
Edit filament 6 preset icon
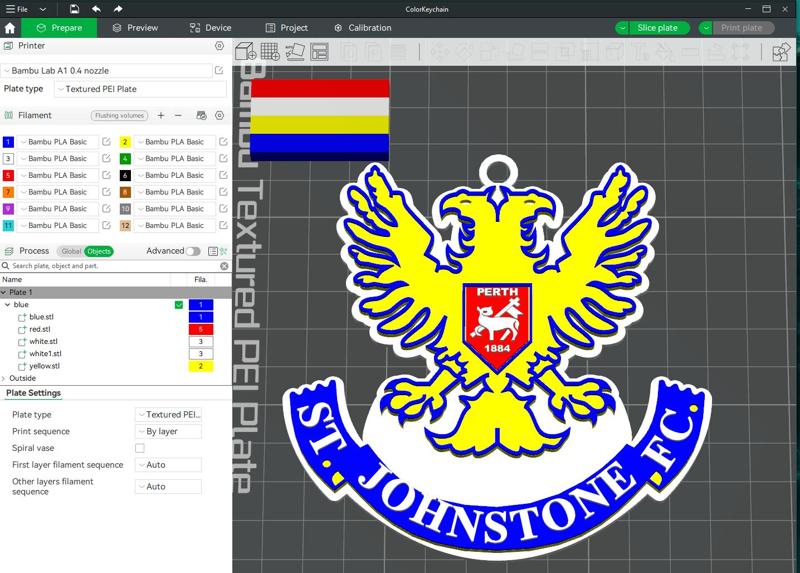[x=223, y=176]
